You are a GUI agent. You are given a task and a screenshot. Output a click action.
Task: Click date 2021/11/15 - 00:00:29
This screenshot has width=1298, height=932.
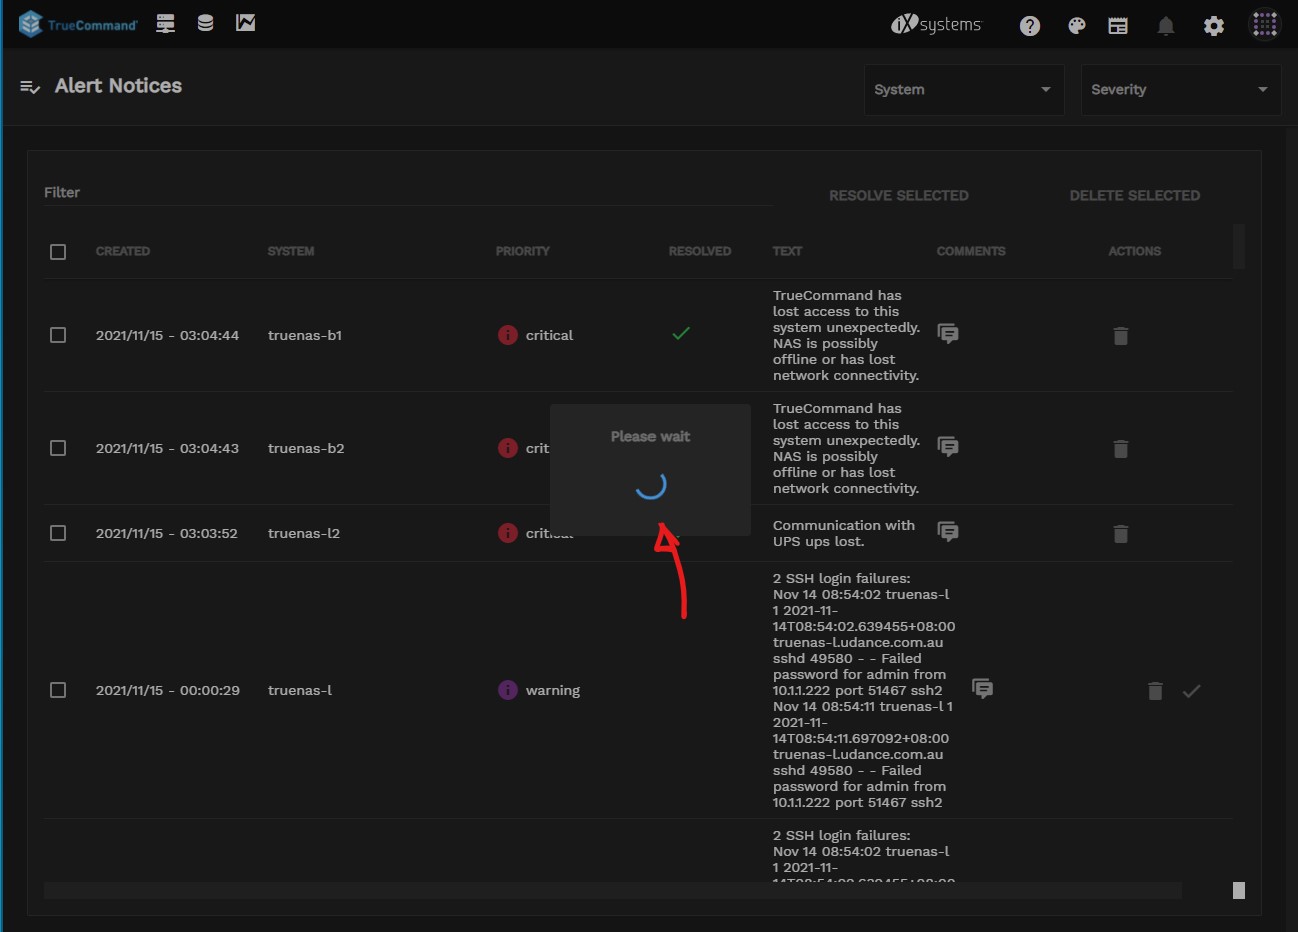[167, 690]
